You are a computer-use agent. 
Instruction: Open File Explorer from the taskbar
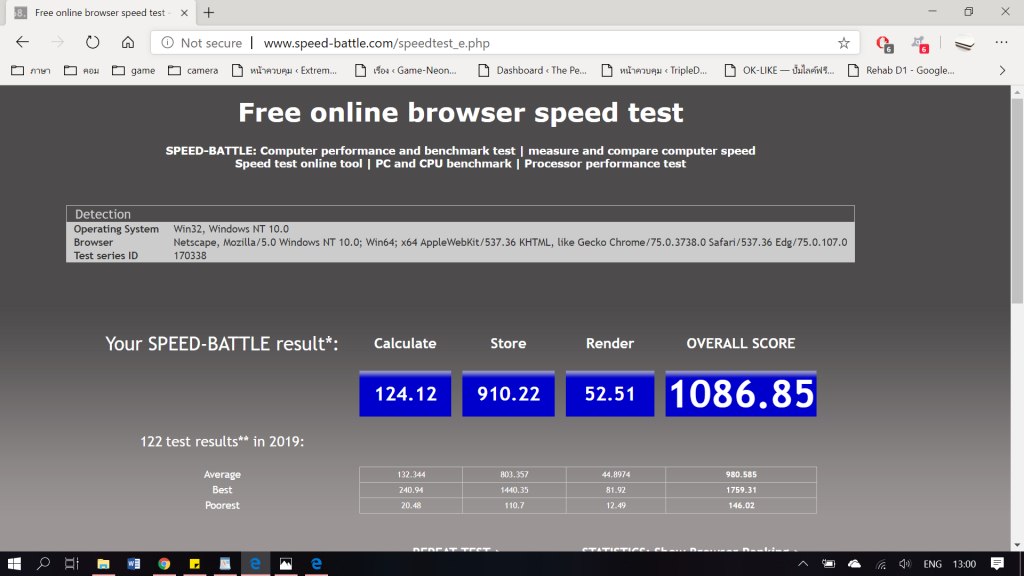point(103,564)
